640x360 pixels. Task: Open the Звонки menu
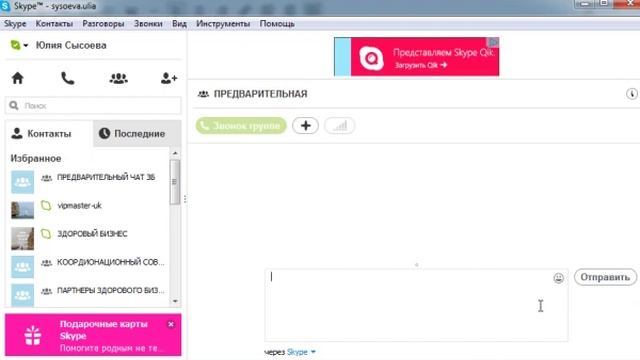(148, 24)
